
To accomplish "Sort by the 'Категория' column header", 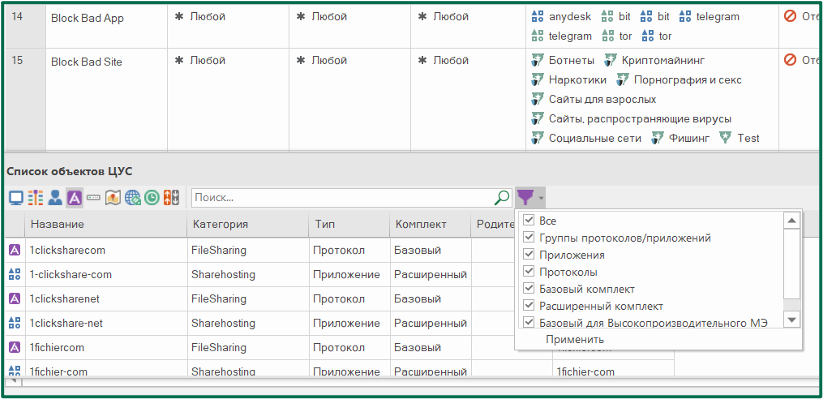I will click(221, 225).
